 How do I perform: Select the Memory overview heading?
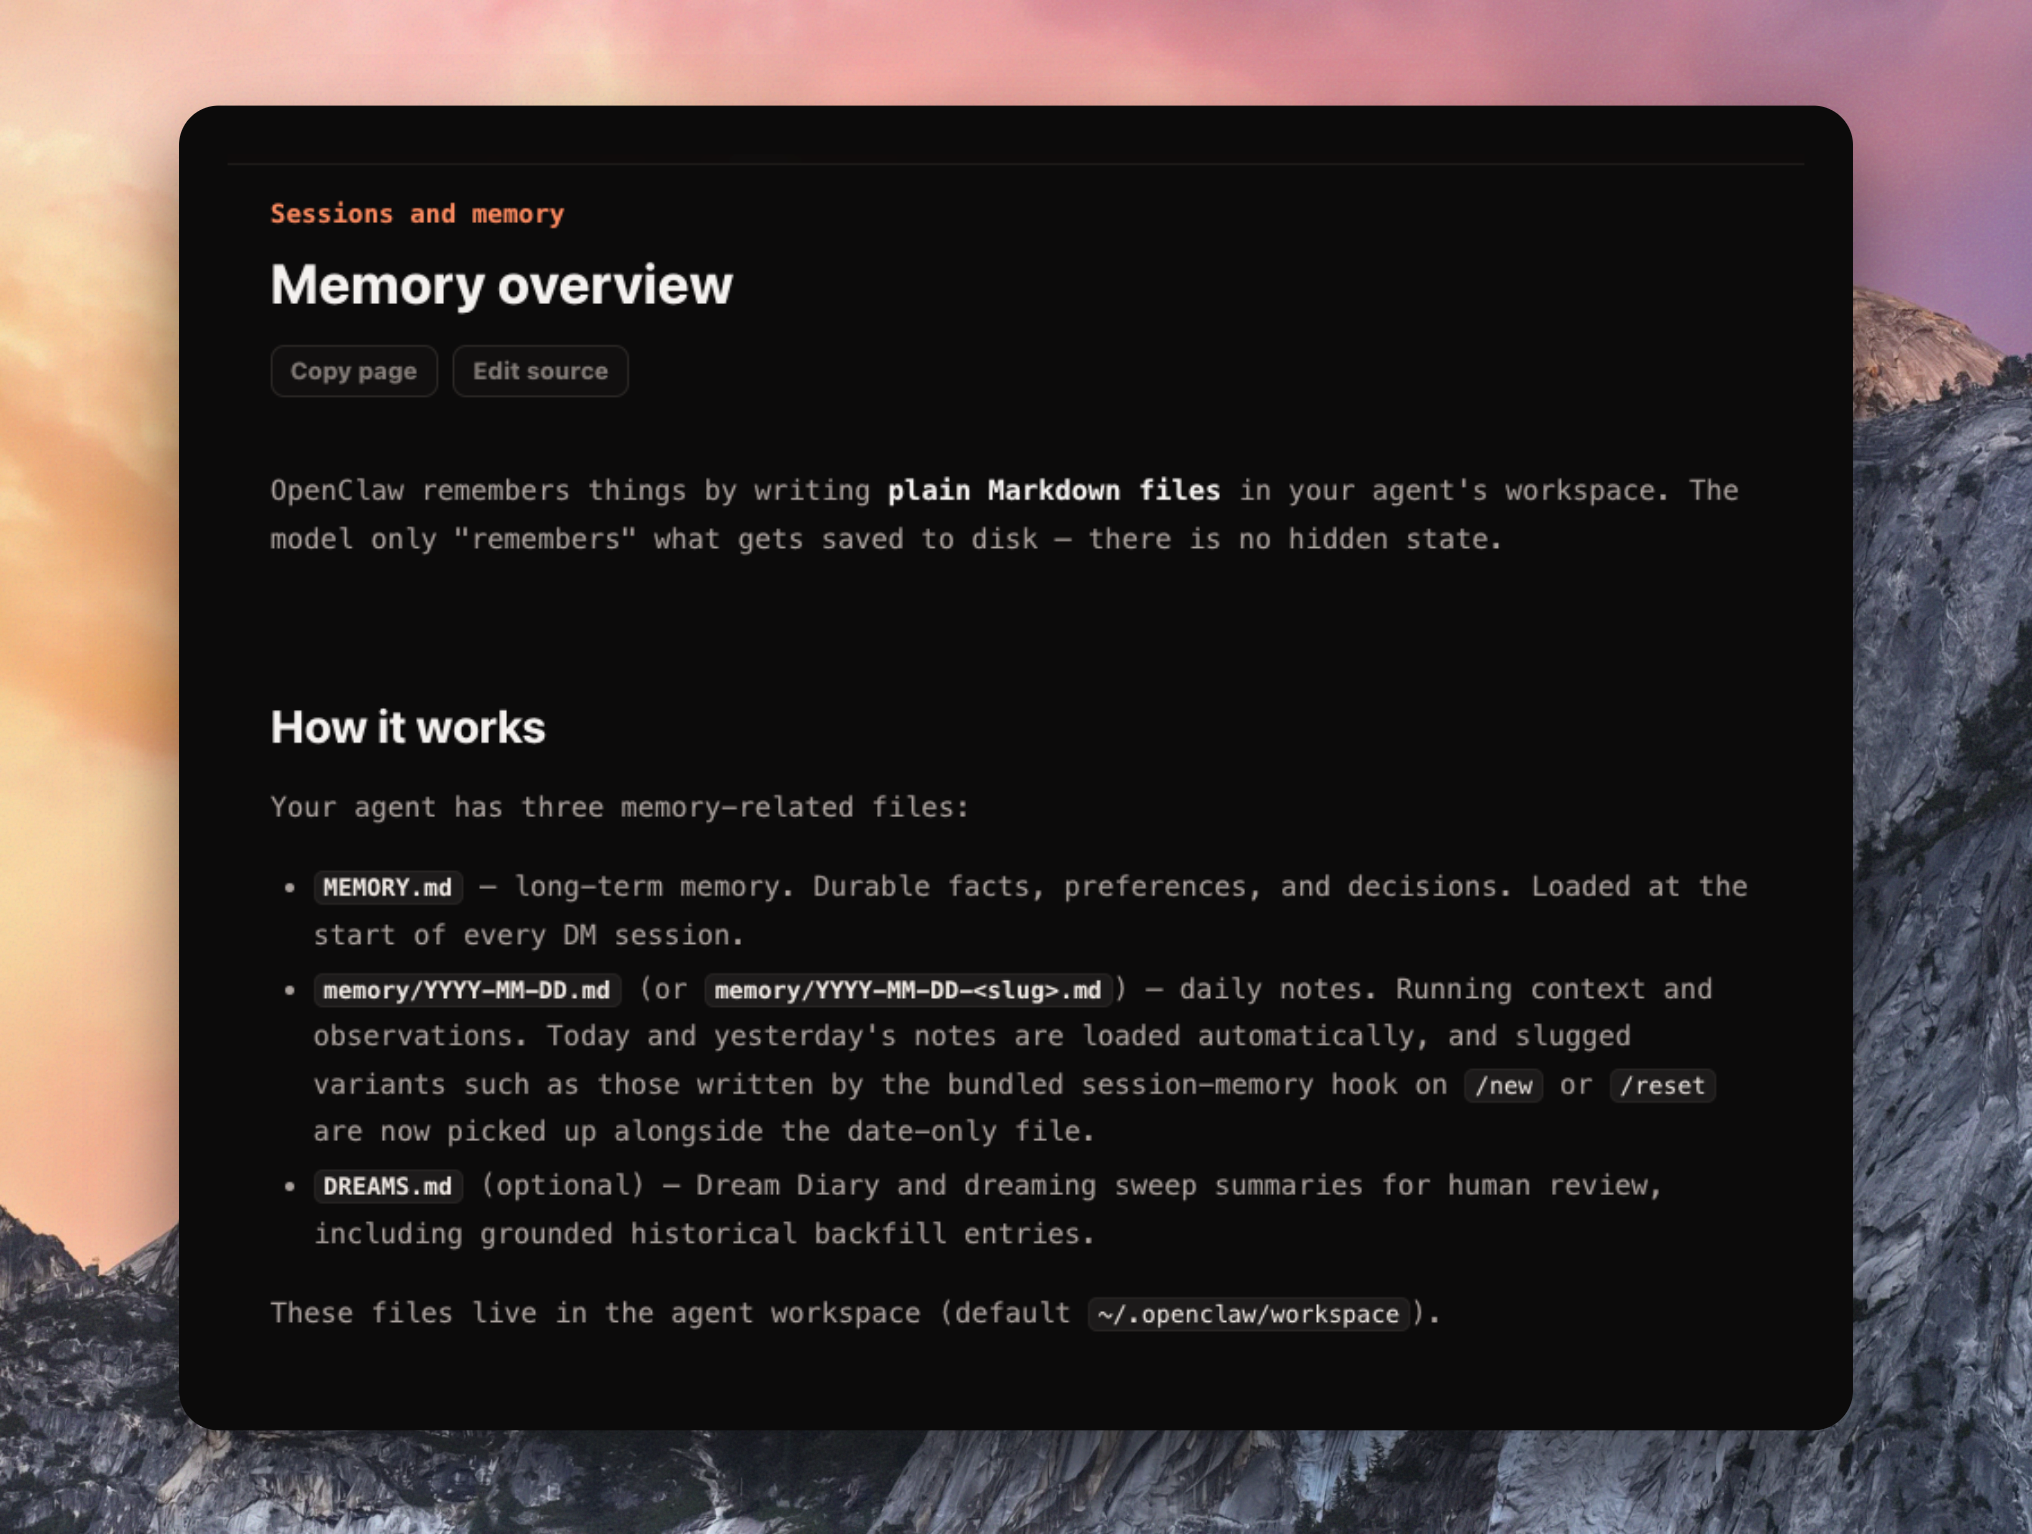[501, 285]
